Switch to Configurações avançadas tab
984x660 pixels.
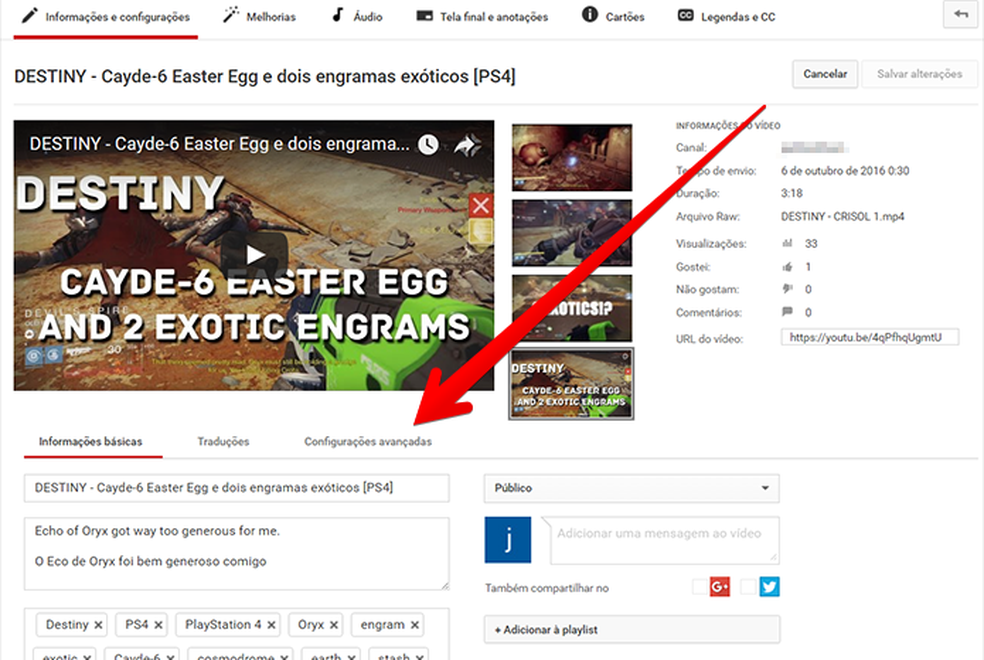click(368, 442)
